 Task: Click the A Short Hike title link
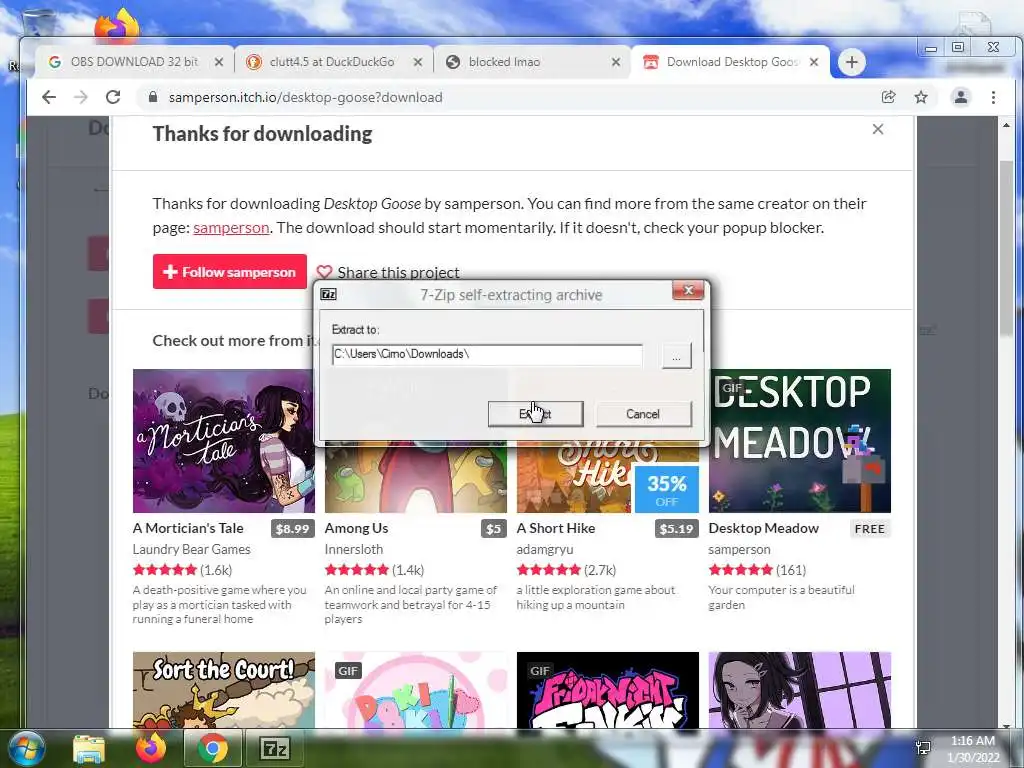556,528
